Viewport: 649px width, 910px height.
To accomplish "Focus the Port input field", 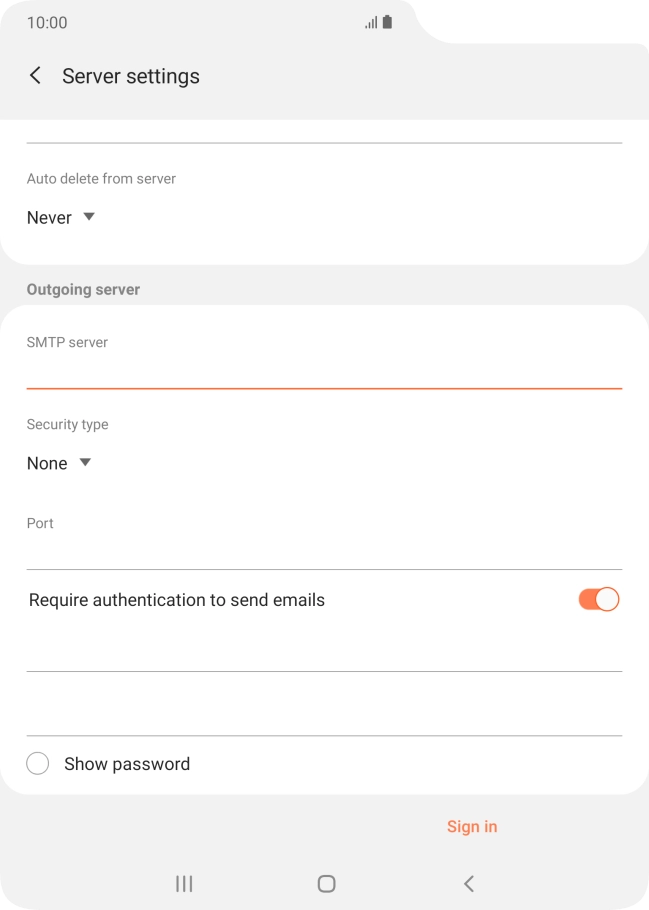I will tap(324, 548).
